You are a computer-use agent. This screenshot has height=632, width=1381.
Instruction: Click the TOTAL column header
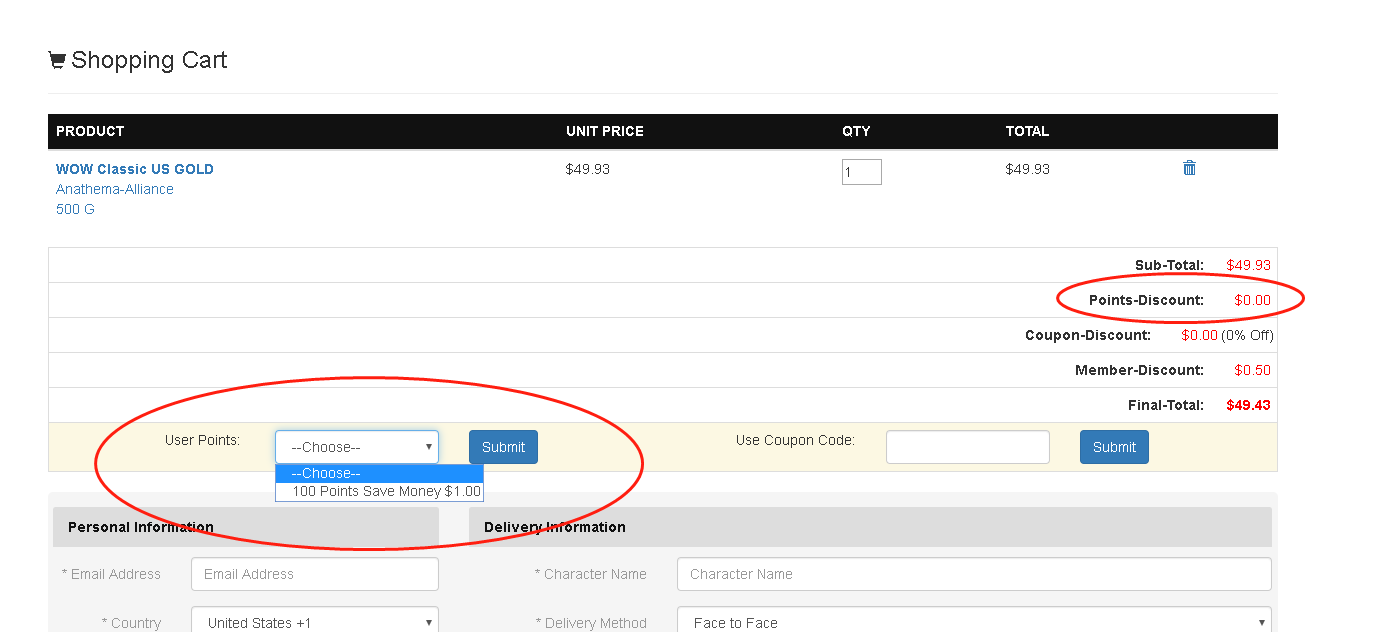click(1028, 131)
